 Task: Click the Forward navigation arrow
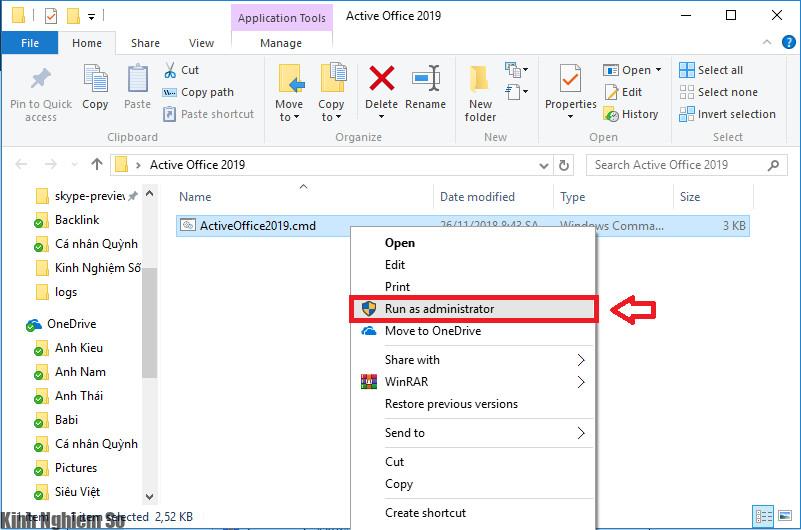pos(50,164)
